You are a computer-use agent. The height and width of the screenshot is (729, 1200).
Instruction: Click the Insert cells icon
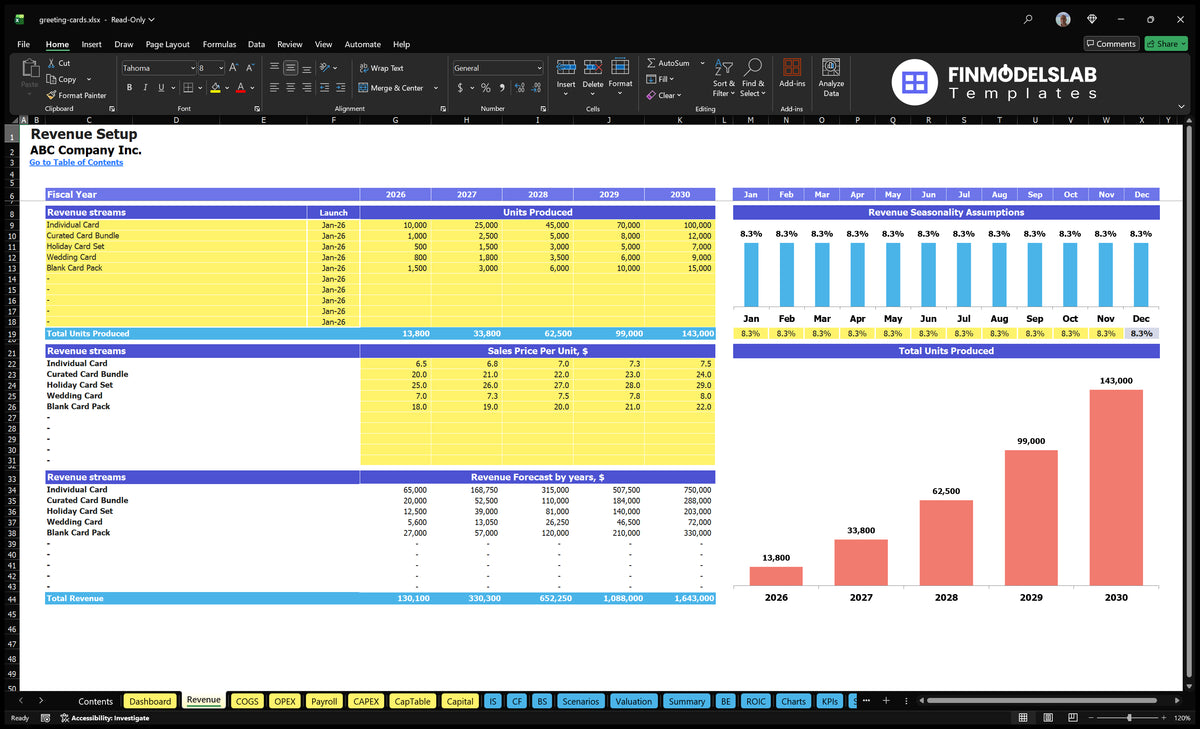coord(566,68)
